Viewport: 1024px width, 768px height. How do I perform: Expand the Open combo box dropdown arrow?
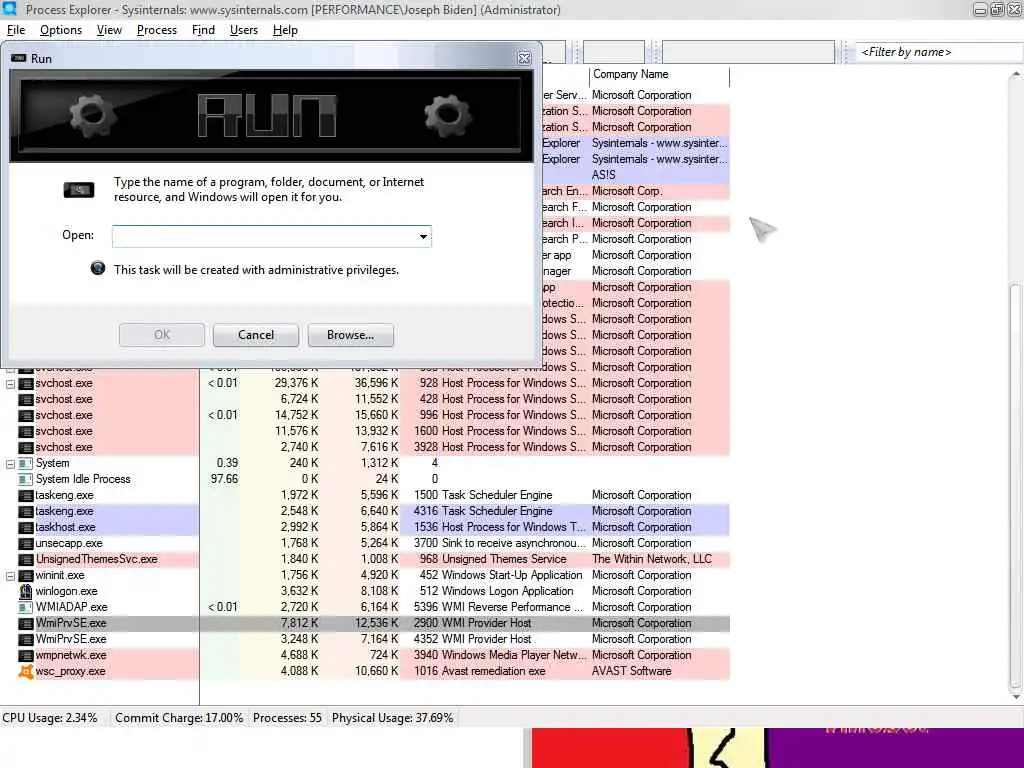tap(424, 236)
